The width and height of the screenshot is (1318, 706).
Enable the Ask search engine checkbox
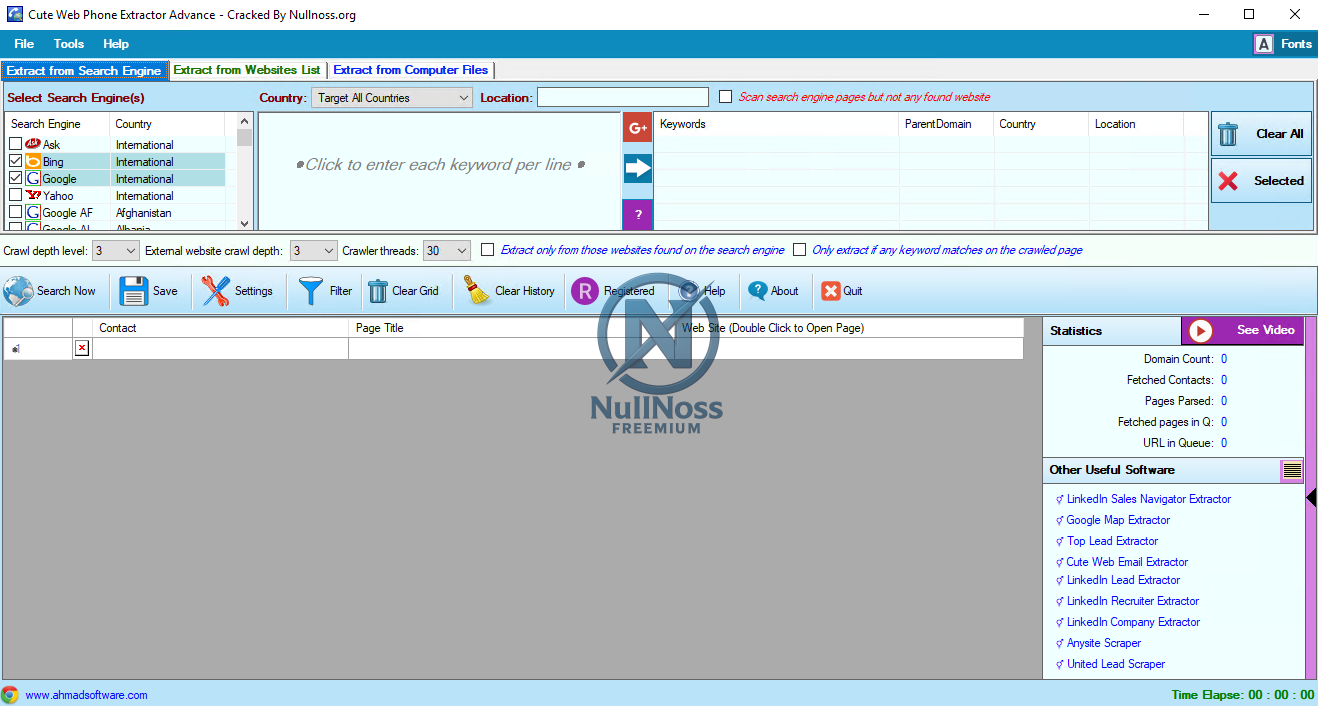[x=15, y=145]
